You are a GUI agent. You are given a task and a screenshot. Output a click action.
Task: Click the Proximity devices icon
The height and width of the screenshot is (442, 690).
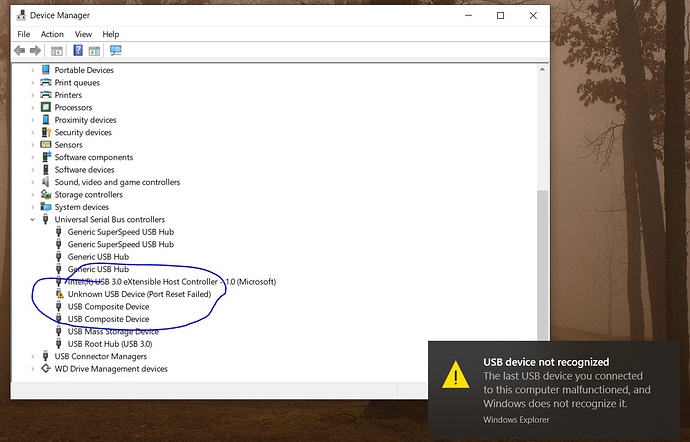(46, 119)
